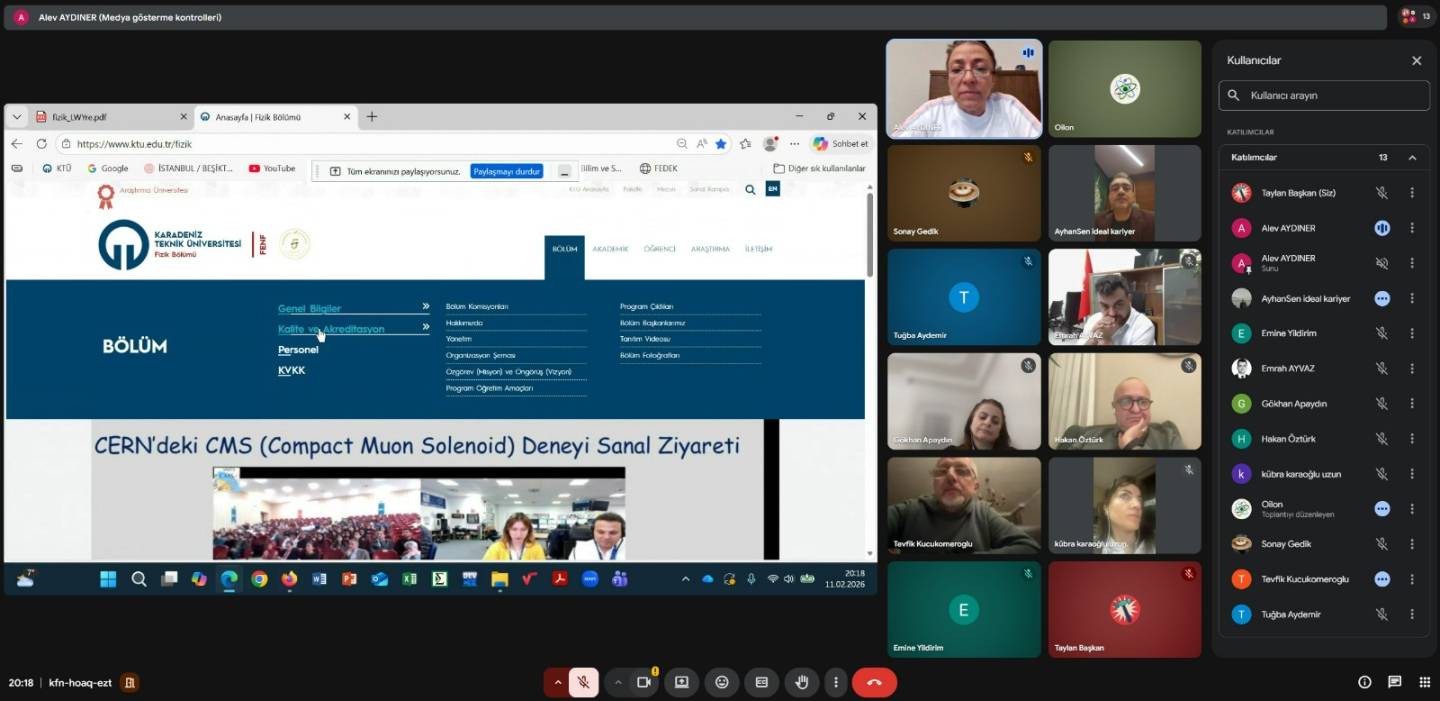The image size is (1440, 701).
Task: Click the muted mic icon next to Emine Yildirim
Action: tap(1381, 333)
